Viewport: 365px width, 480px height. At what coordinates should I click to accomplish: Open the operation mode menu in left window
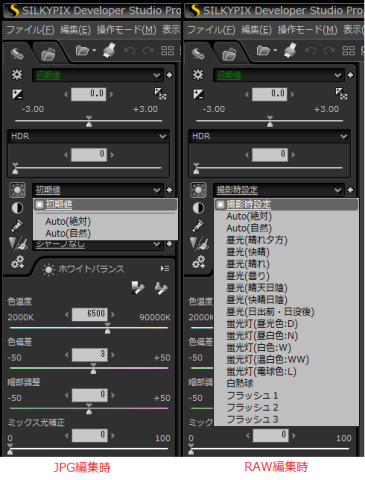(127, 30)
